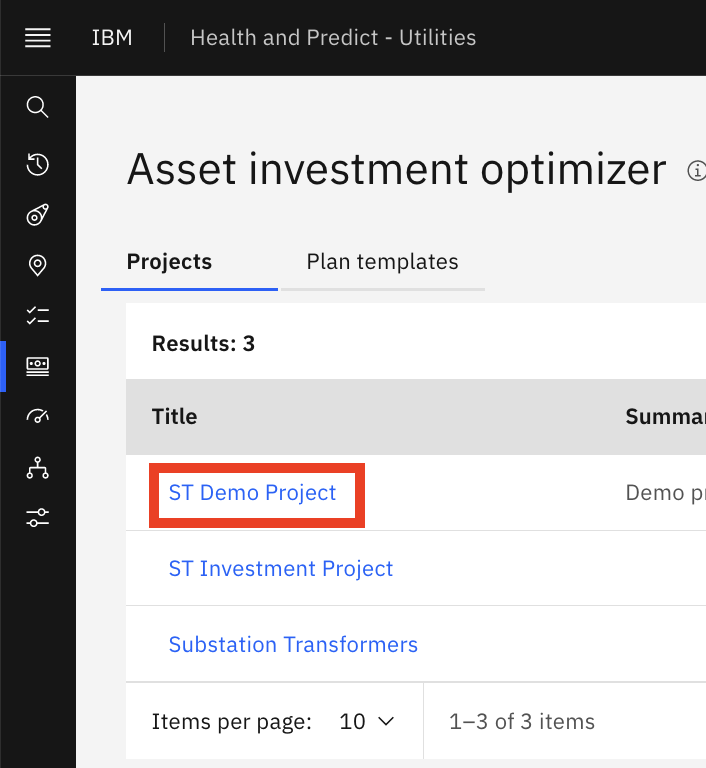Open the hierarchy tree icon in sidebar
706x768 pixels.
pos(38,468)
